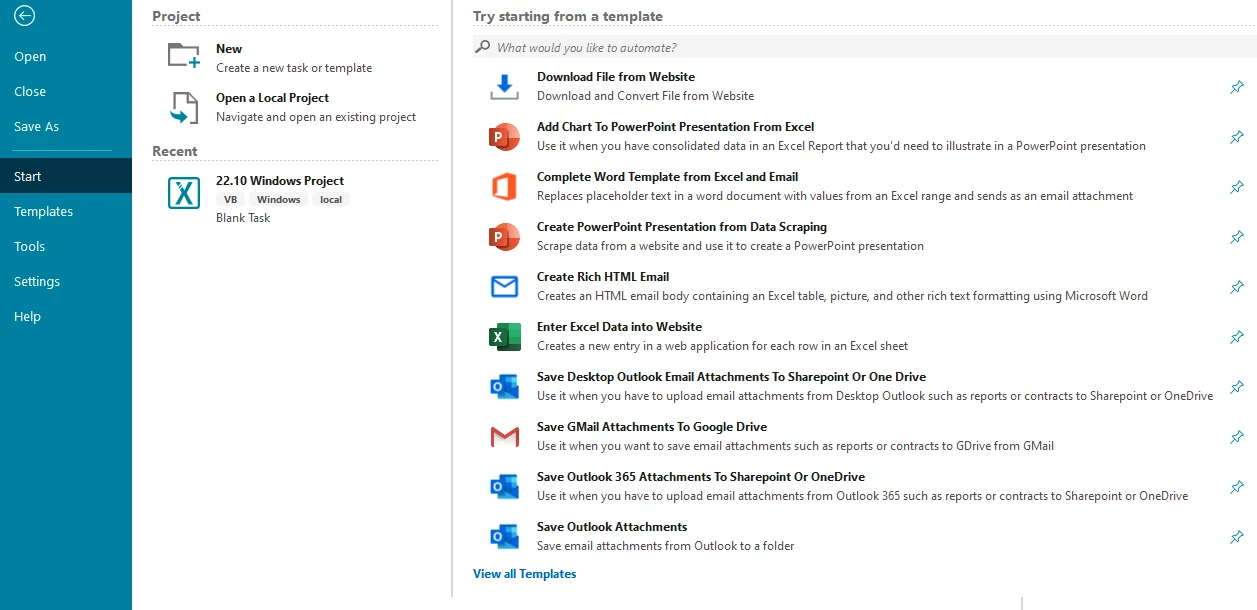This screenshot has width=1257, height=610.
Task: Click the VB tag on recent project
Action: coord(230,199)
